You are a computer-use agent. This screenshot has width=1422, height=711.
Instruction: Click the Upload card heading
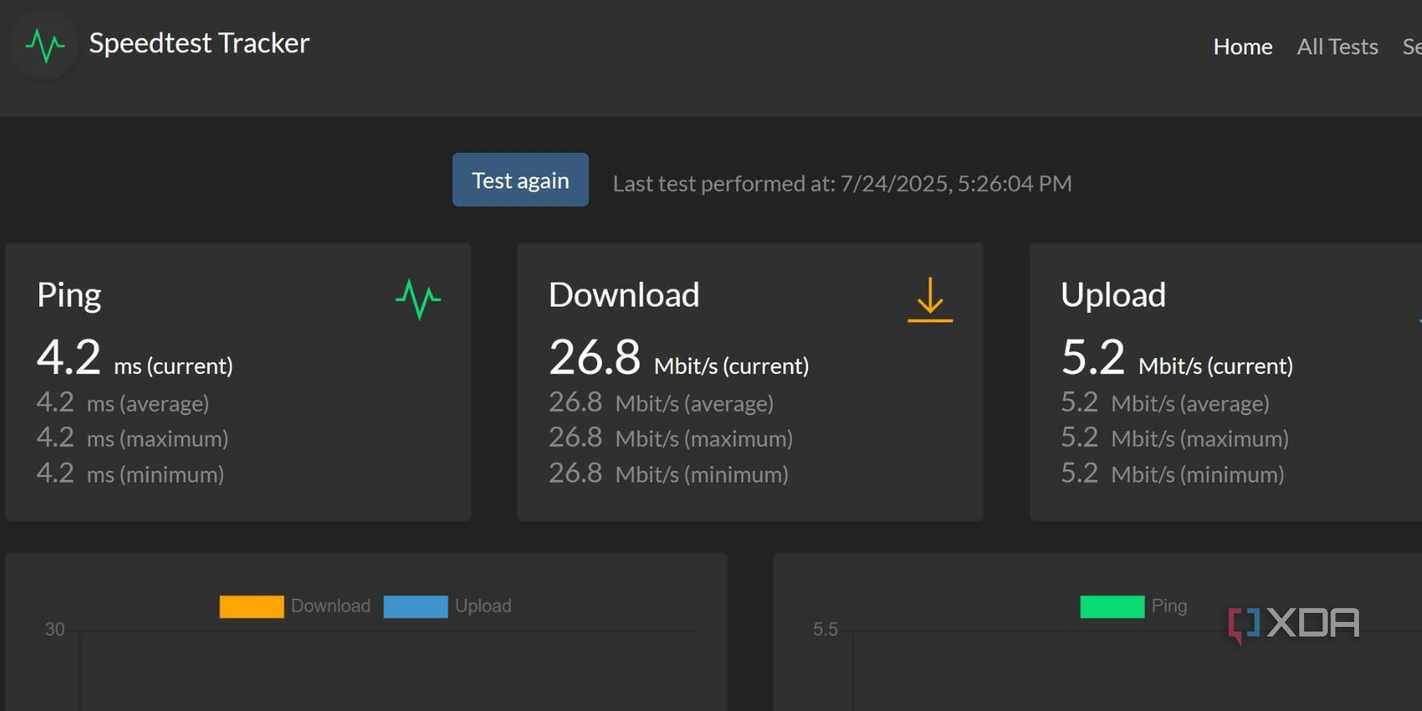1113,294
